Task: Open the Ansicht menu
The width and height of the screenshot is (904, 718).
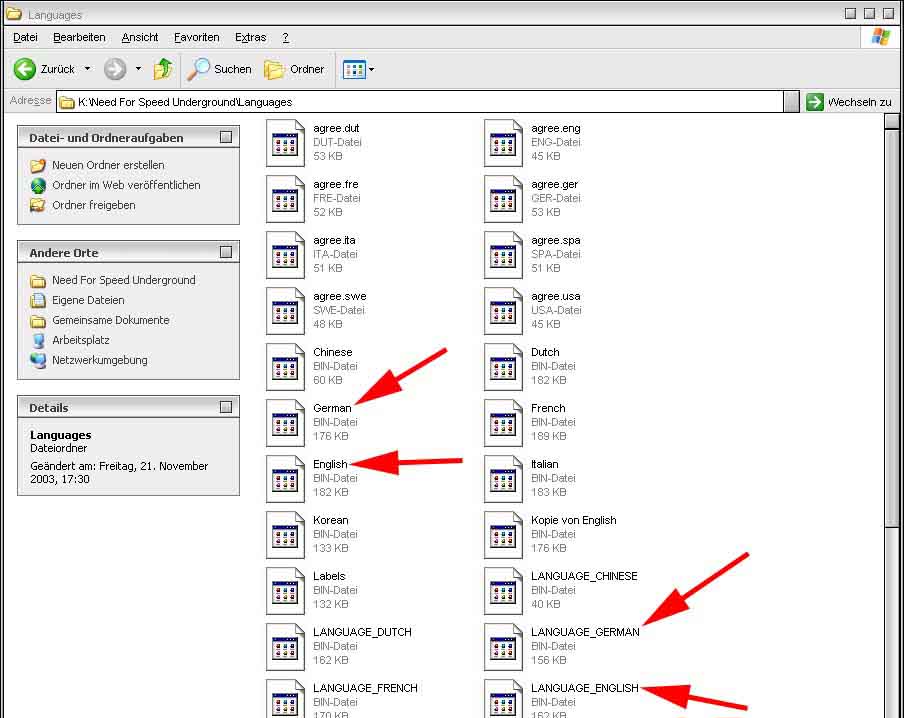Action: click(140, 37)
